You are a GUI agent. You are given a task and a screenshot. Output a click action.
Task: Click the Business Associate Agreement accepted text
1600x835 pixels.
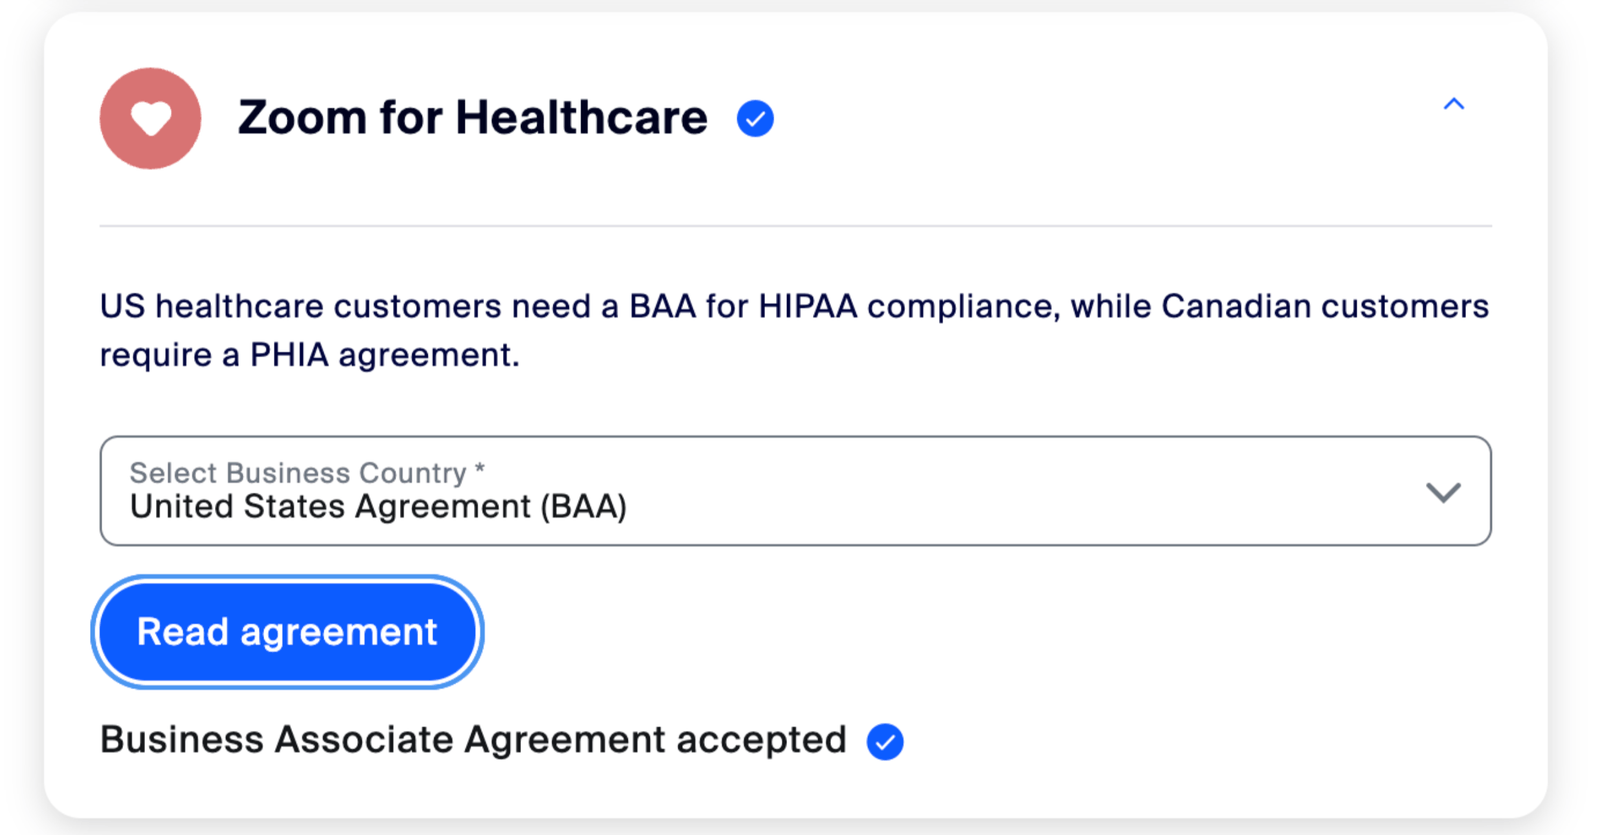(x=473, y=740)
